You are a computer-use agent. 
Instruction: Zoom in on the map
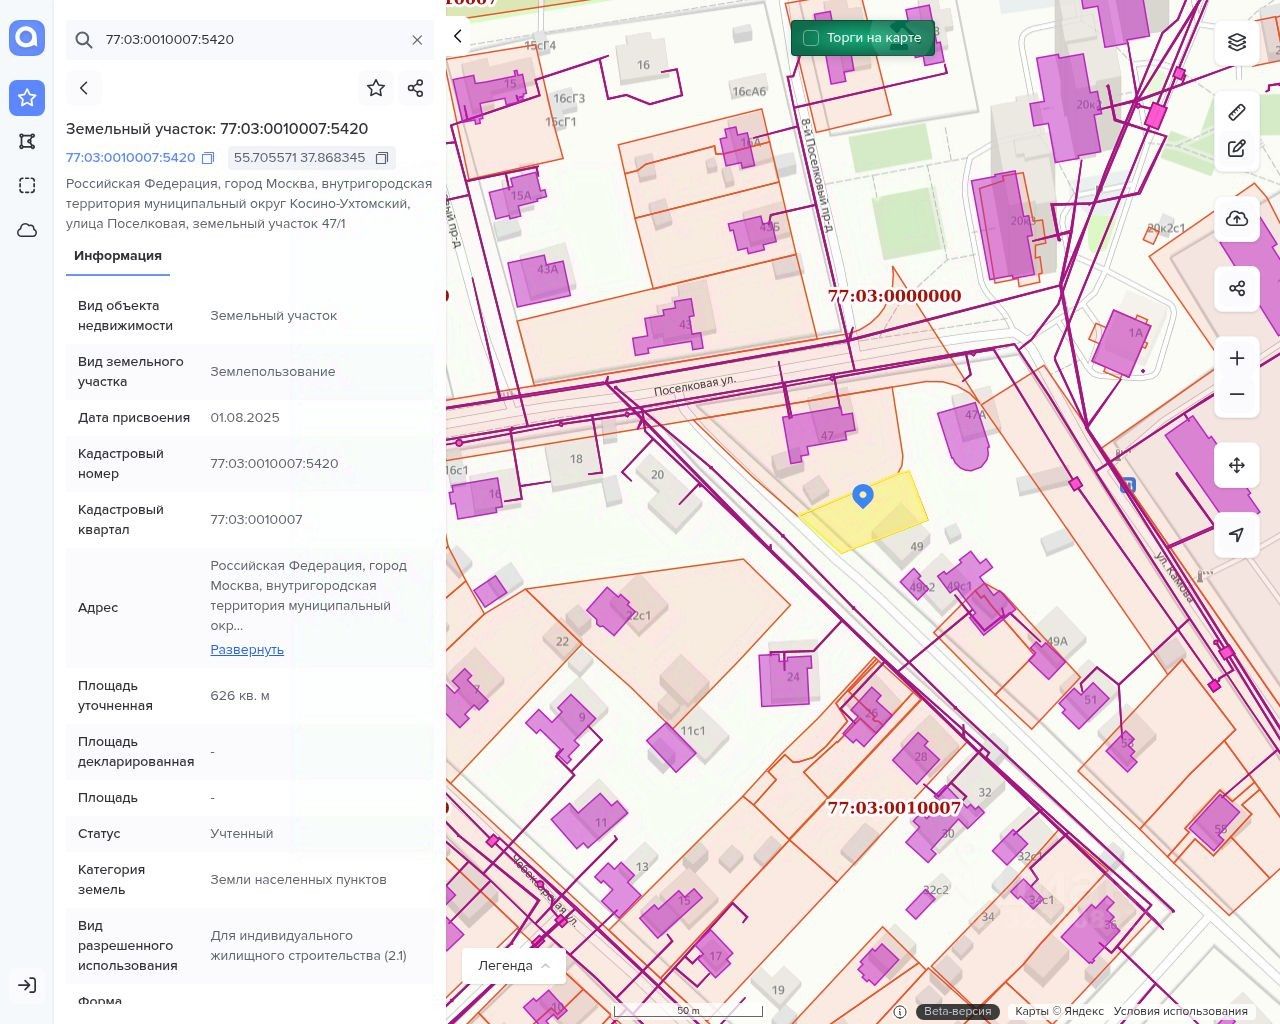pyautogui.click(x=1237, y=358)
